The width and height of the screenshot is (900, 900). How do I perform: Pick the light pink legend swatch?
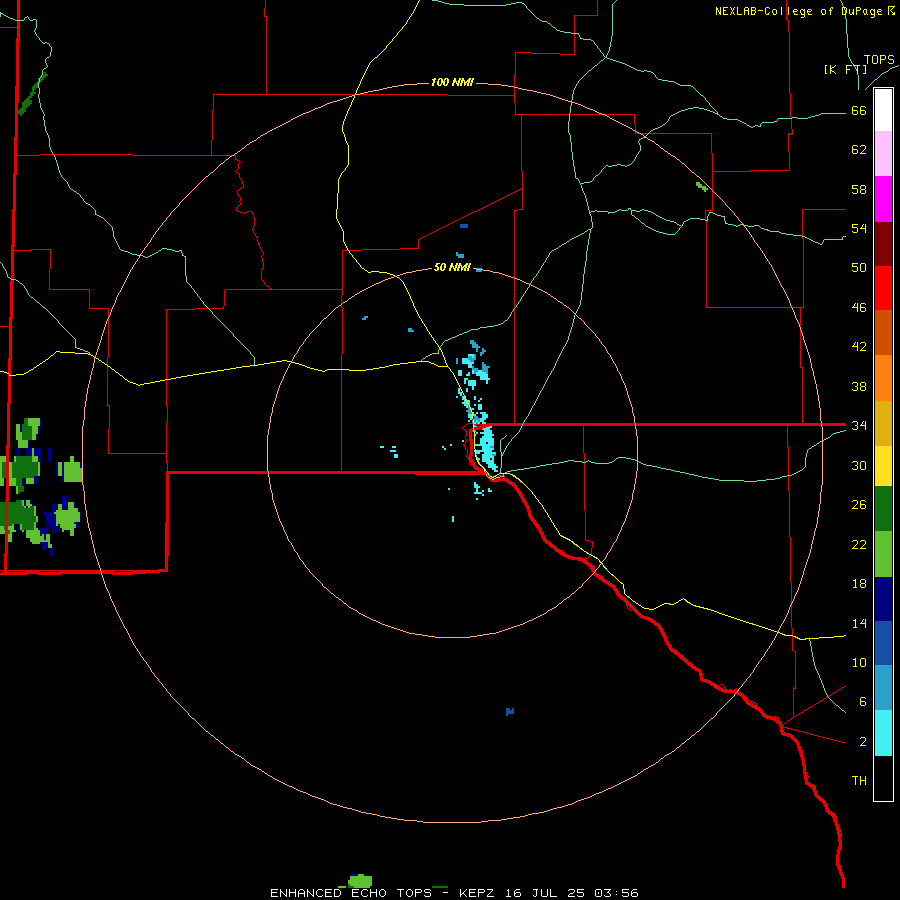[883, 154]
